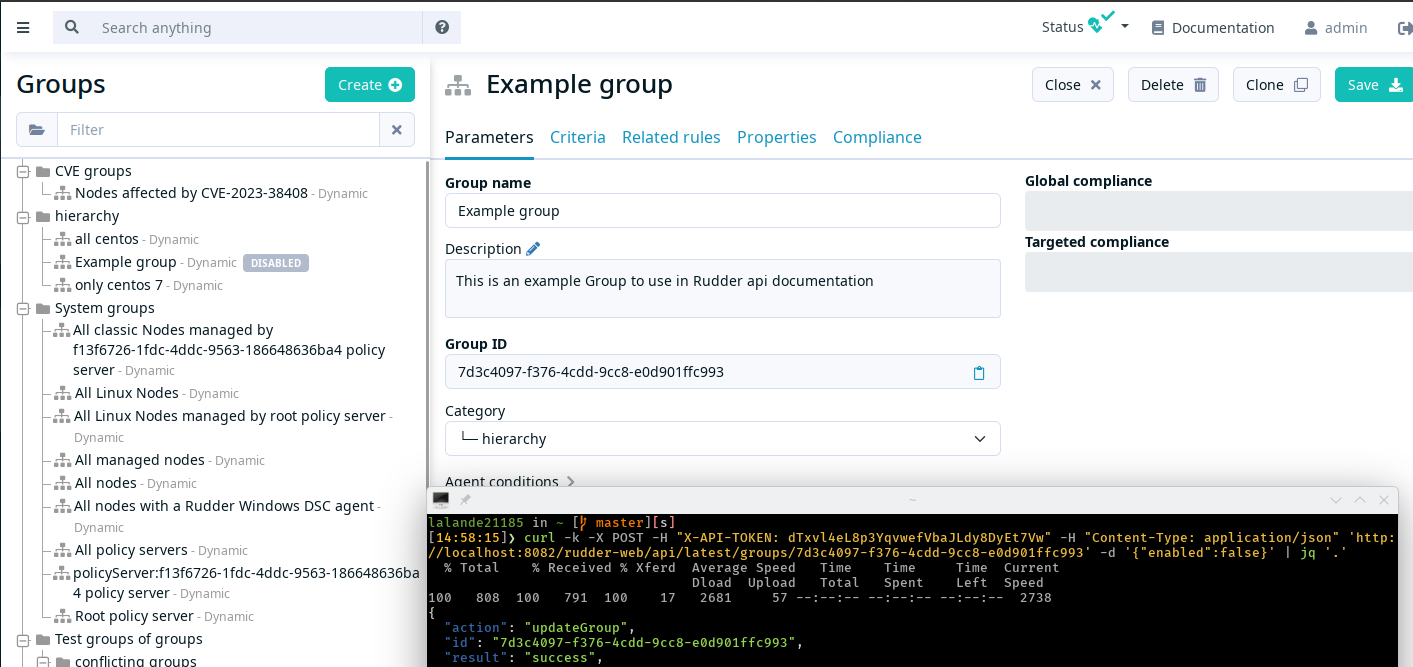Open the Compliance tab
Image resolution: width=1413 pixels, height=667 pixels.
[877, 137]
